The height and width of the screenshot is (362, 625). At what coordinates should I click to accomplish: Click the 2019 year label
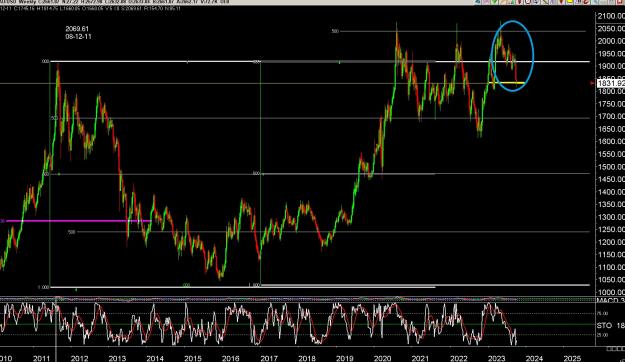click(345, 358)
